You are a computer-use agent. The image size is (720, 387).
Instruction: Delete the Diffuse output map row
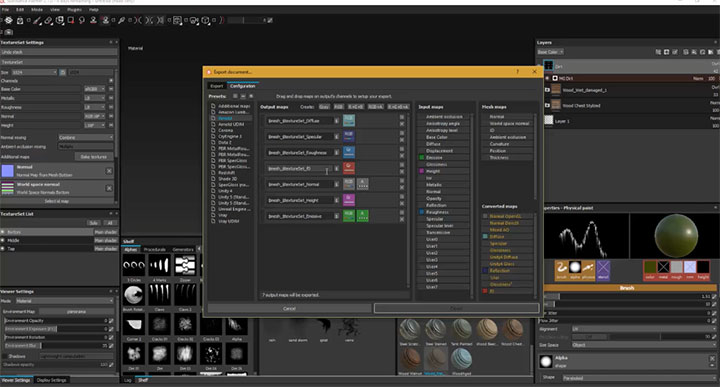(x=402, y=124)
